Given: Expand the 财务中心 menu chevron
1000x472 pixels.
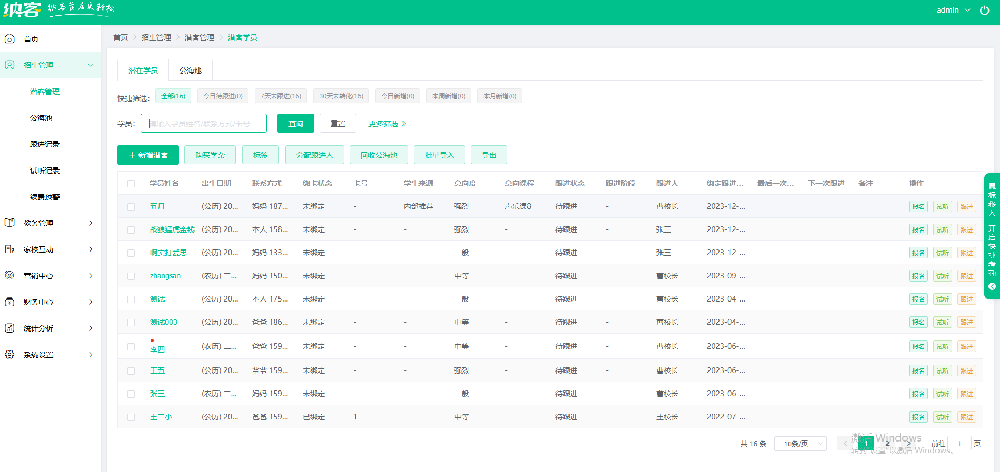Looking at the screenshot, I should click(91, 302).
